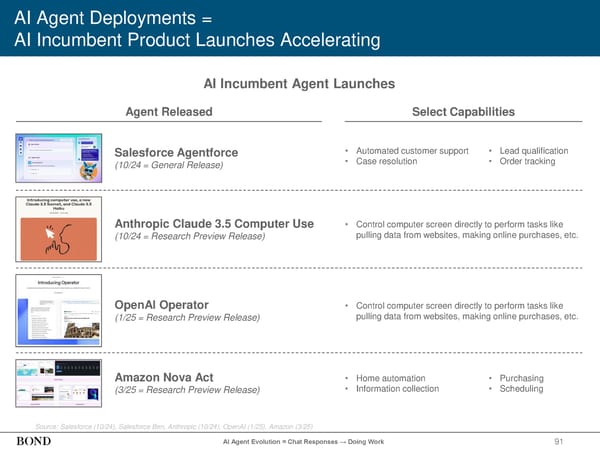This screenshot has height=450, width=600.
Task: Select the Salesforce Agentforce heading
Action: tap(176, 152)
